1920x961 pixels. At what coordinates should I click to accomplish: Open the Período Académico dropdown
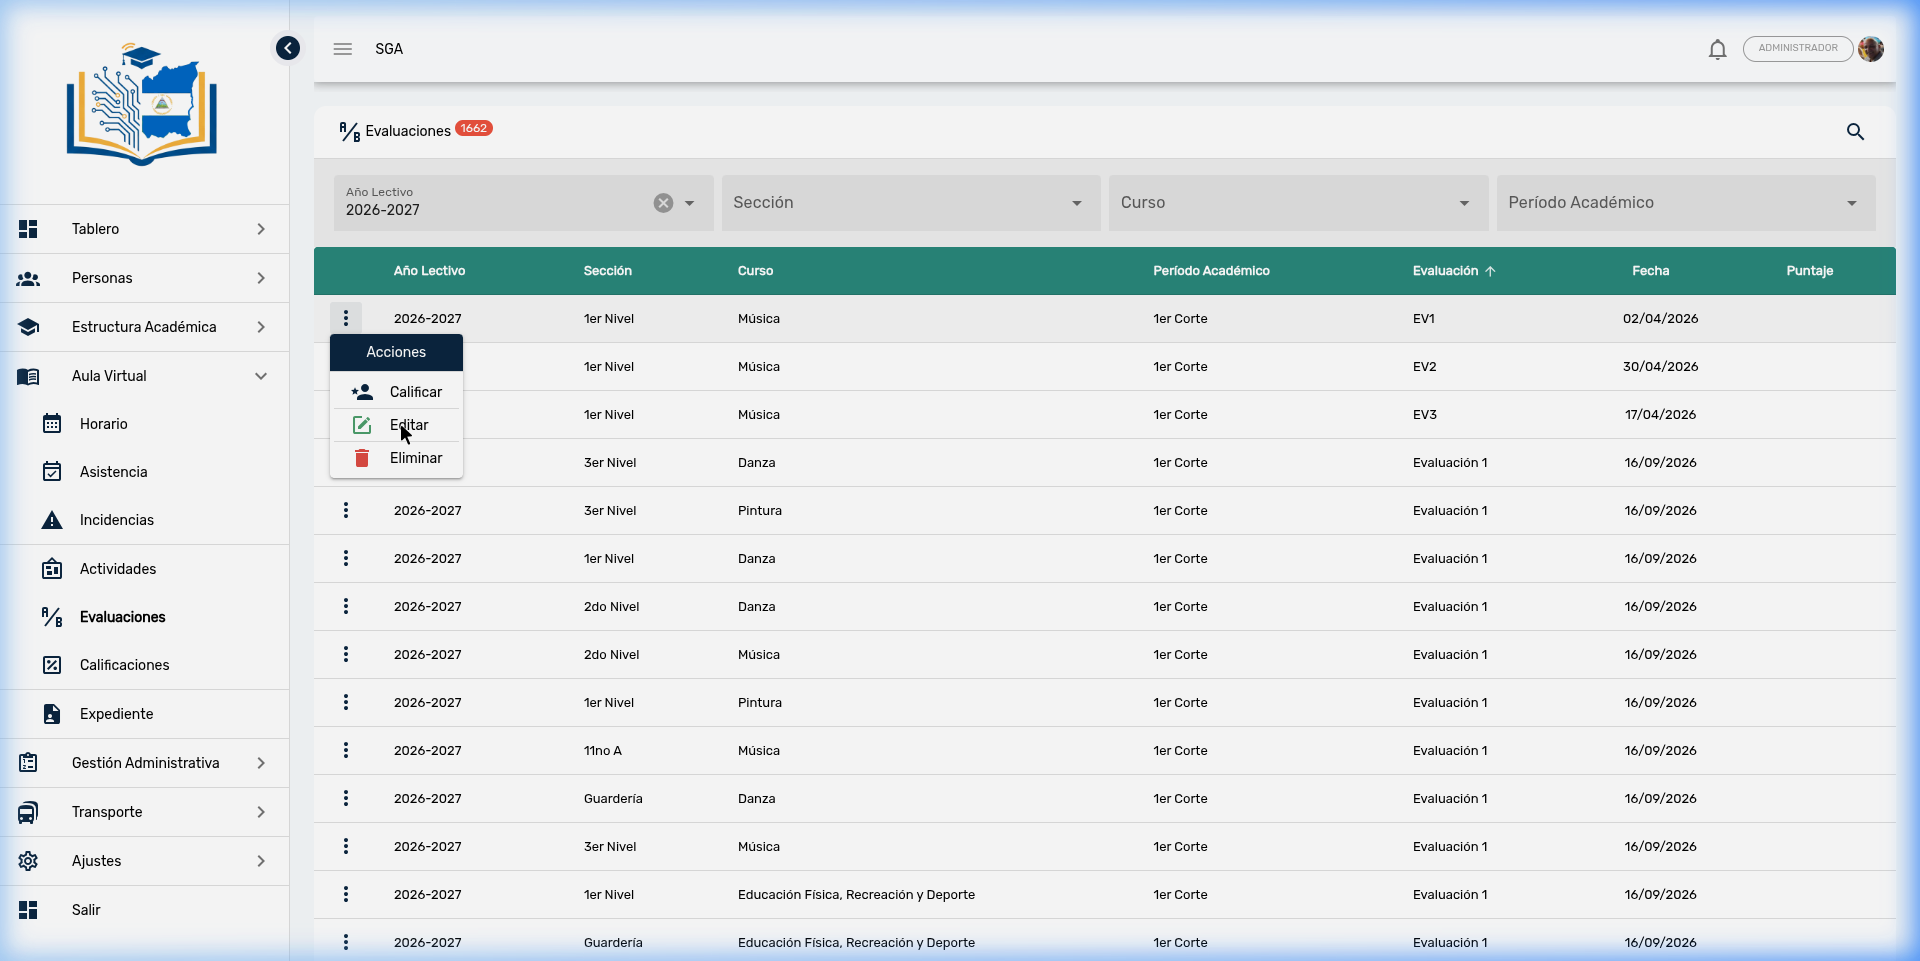1685,203
